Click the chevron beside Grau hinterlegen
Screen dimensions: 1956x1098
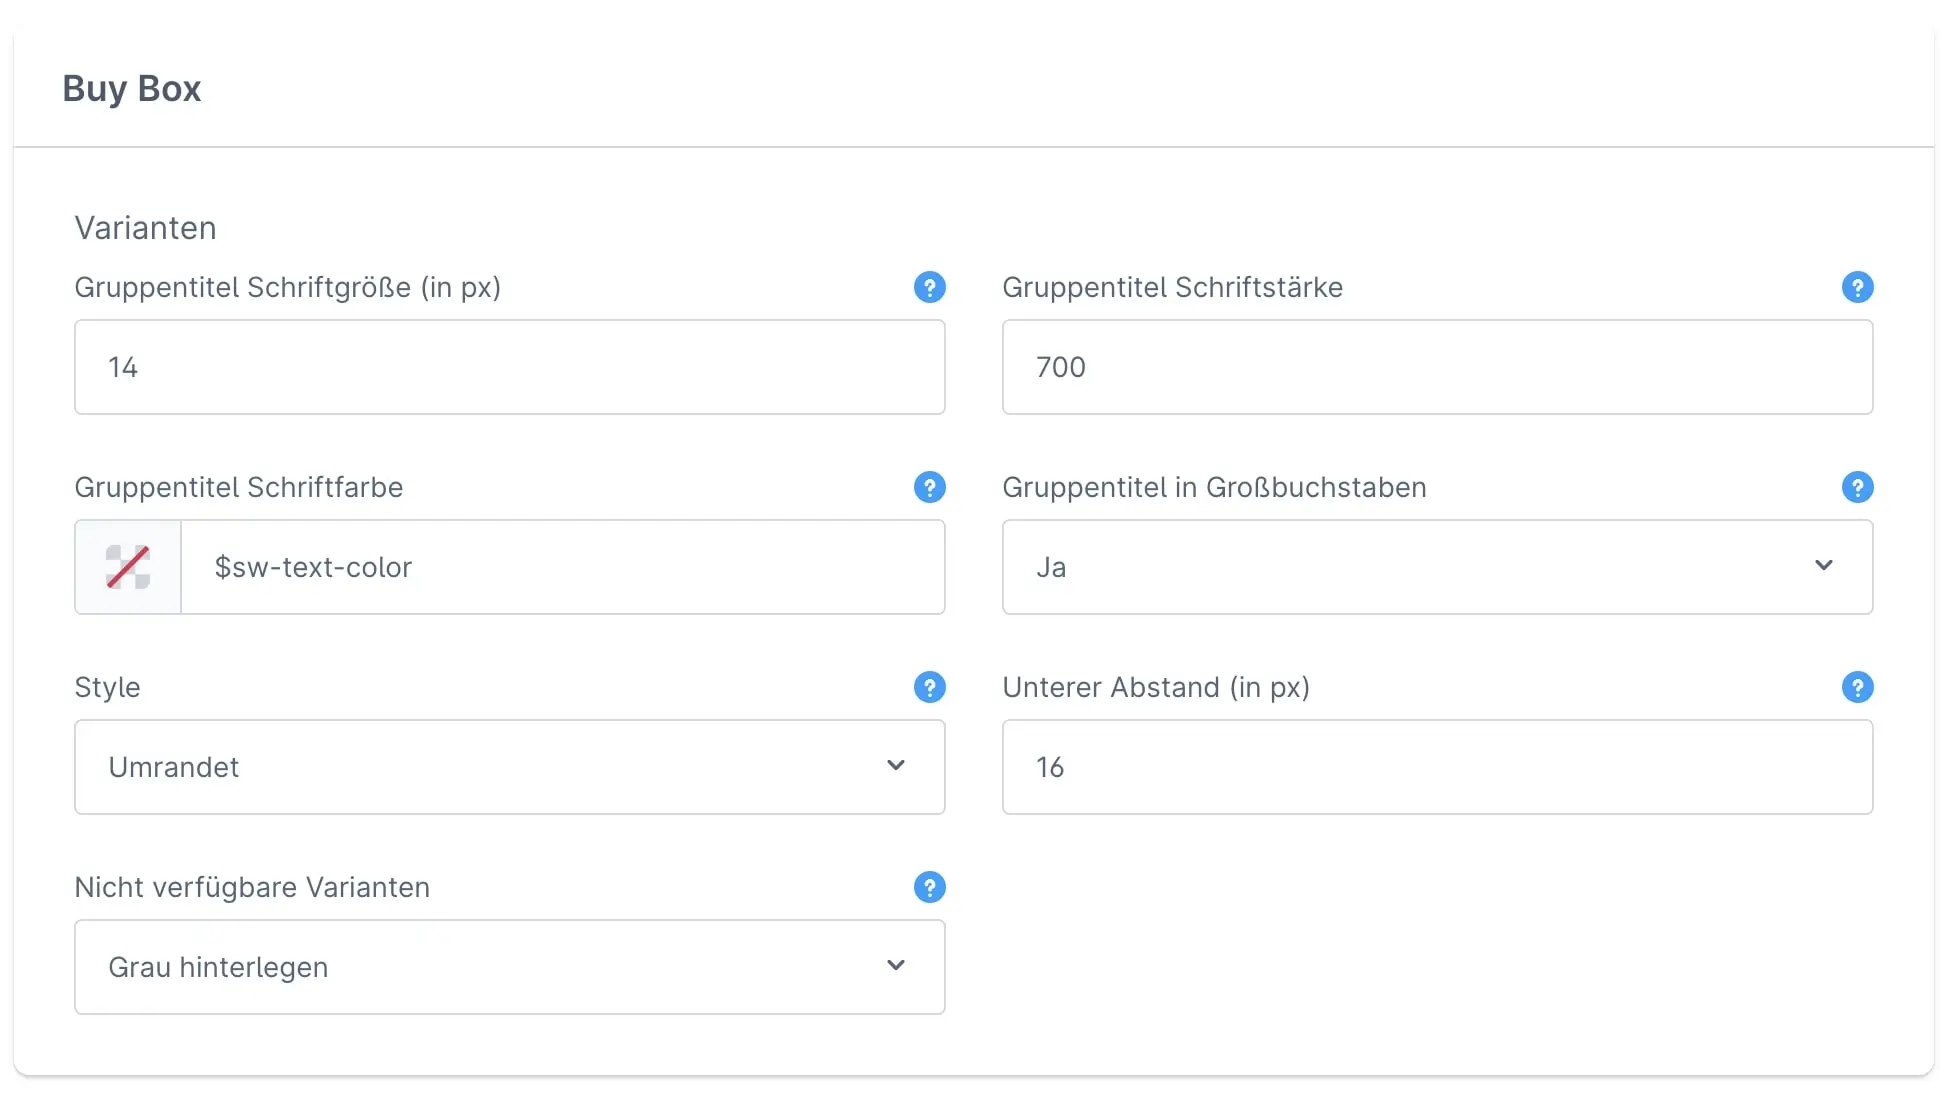coord(896,966)
